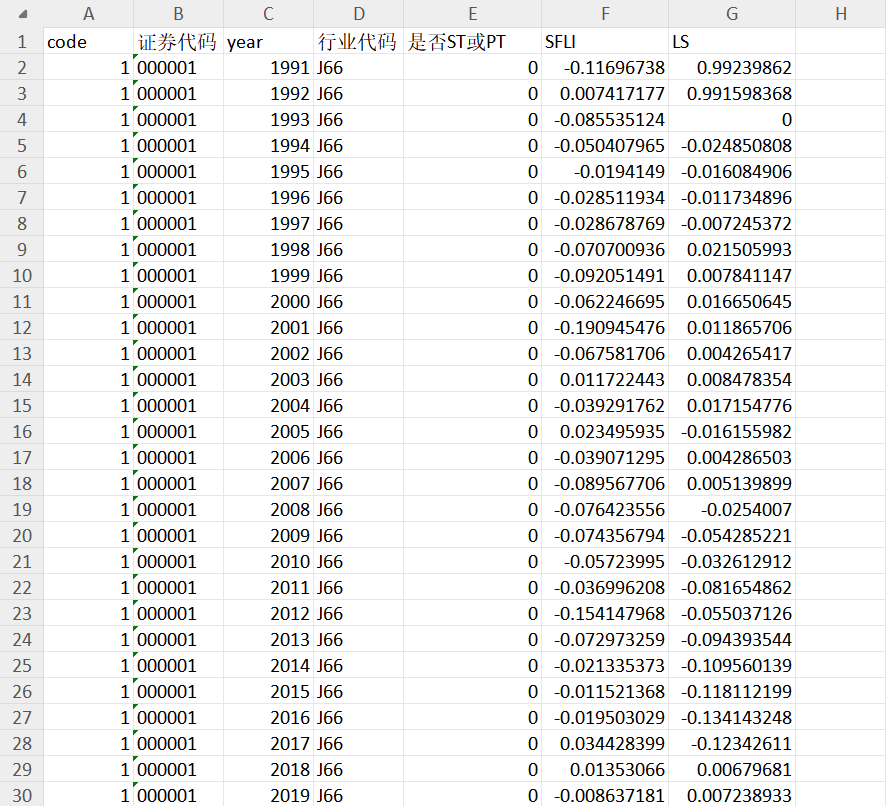Click the 是否ST或PT header cell

pyautogui.click(x=472, y=42)
